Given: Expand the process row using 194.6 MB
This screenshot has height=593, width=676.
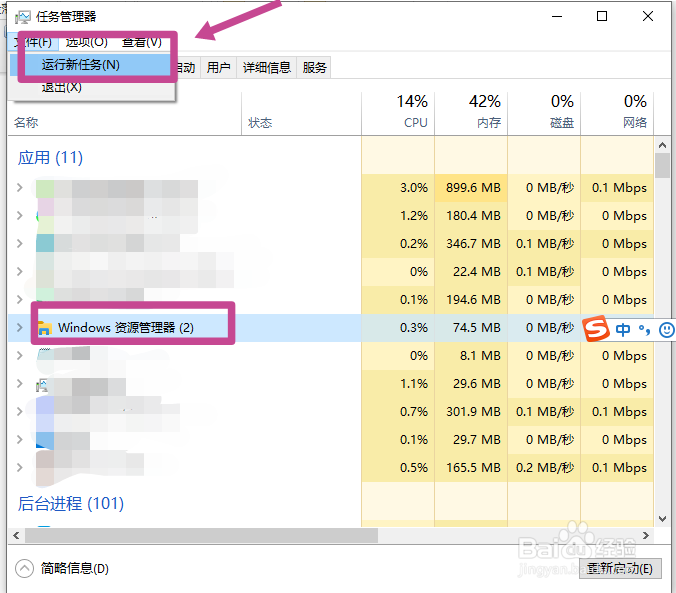Looking at the screenshot, I should click(19, 299).
